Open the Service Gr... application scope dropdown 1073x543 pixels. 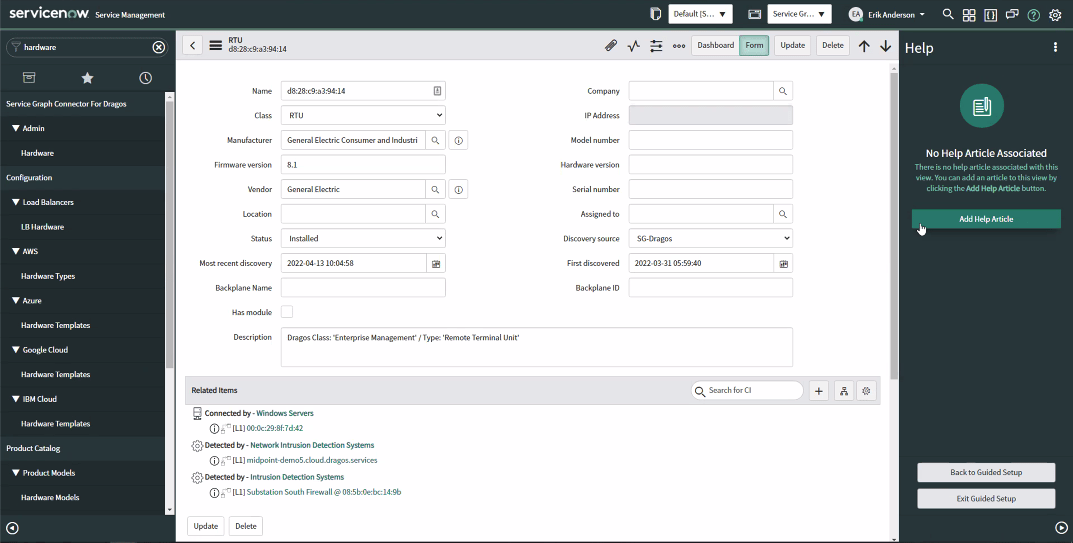799,14
